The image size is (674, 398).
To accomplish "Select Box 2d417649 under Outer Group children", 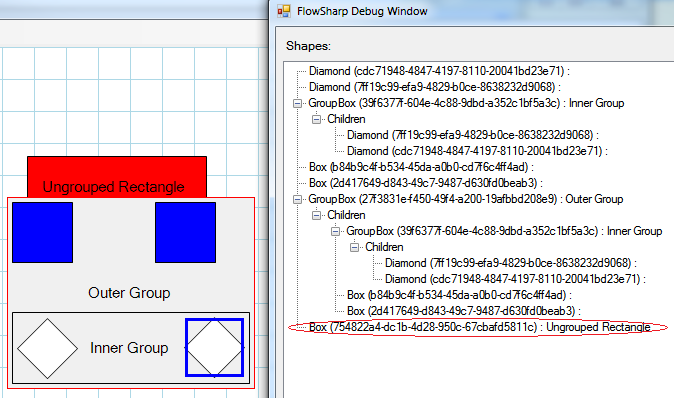I will pyautogui.click(x=464, y=311).
